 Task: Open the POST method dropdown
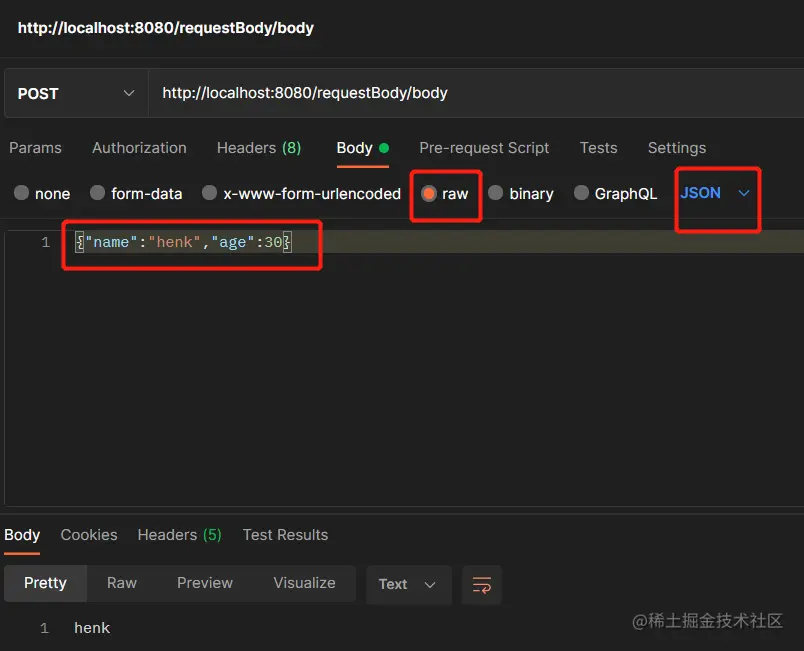coord(76,93)
